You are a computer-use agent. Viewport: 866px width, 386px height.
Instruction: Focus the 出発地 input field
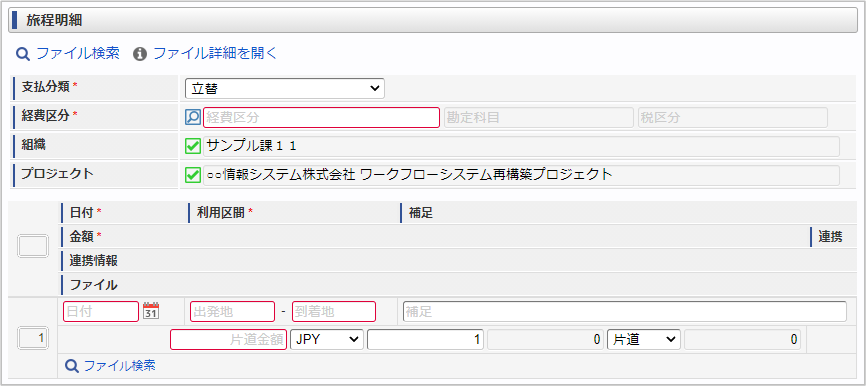233,311
